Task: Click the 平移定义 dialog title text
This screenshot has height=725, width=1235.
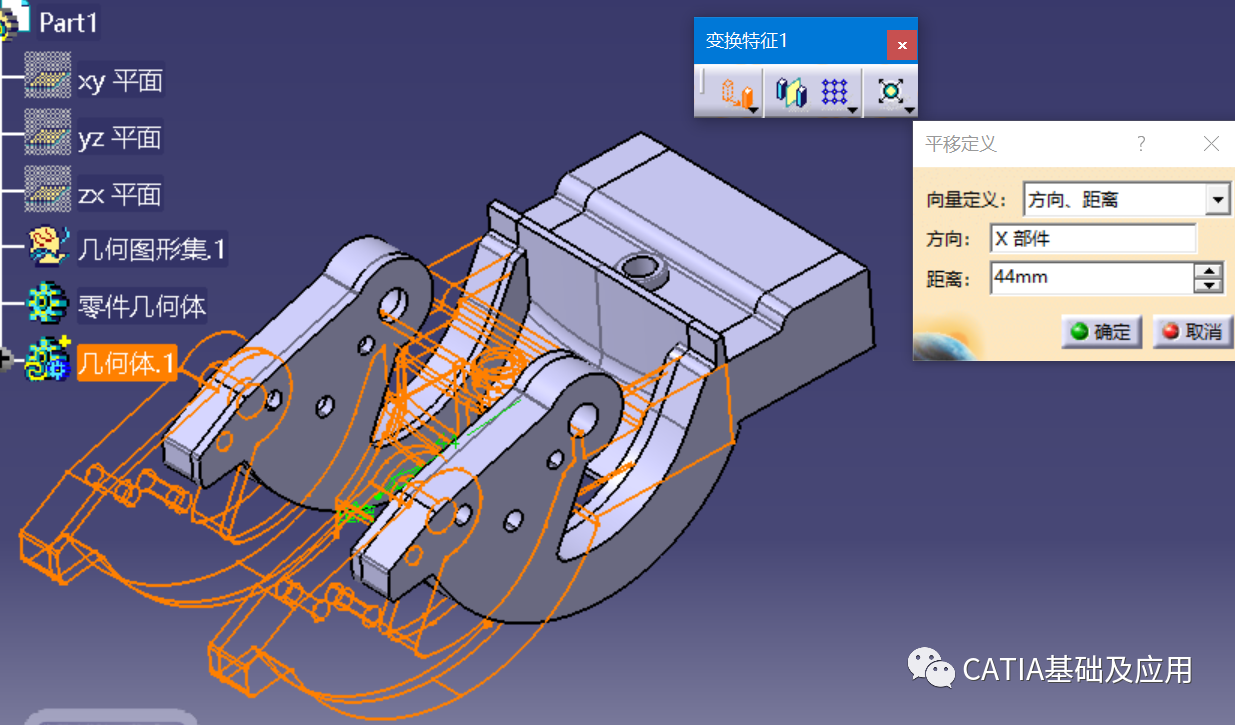Action: (x=961, y=145)
